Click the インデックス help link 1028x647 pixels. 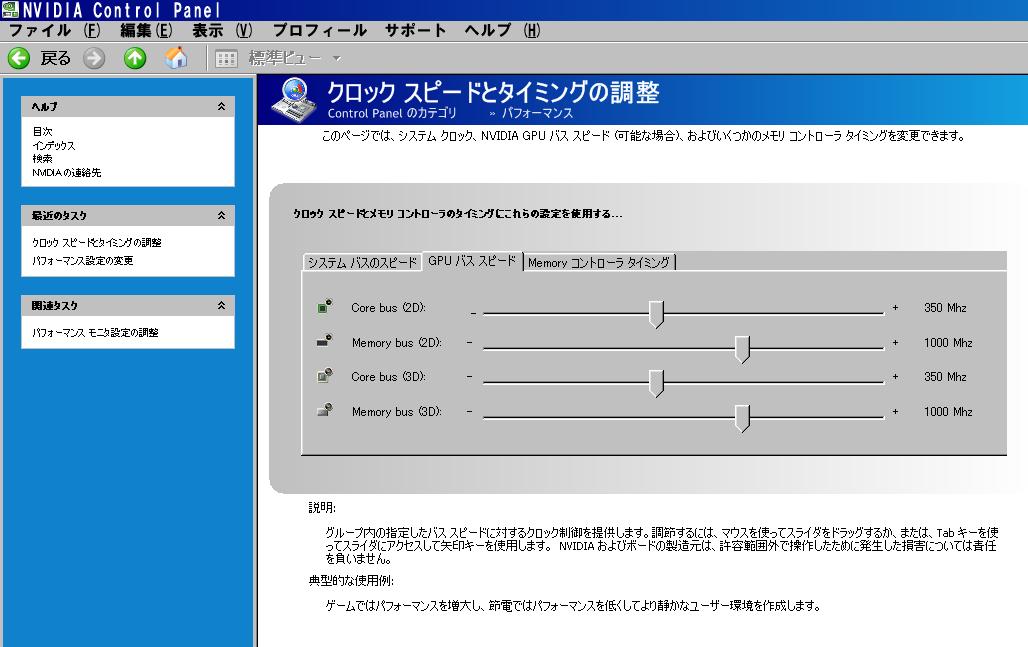point(54,146)
